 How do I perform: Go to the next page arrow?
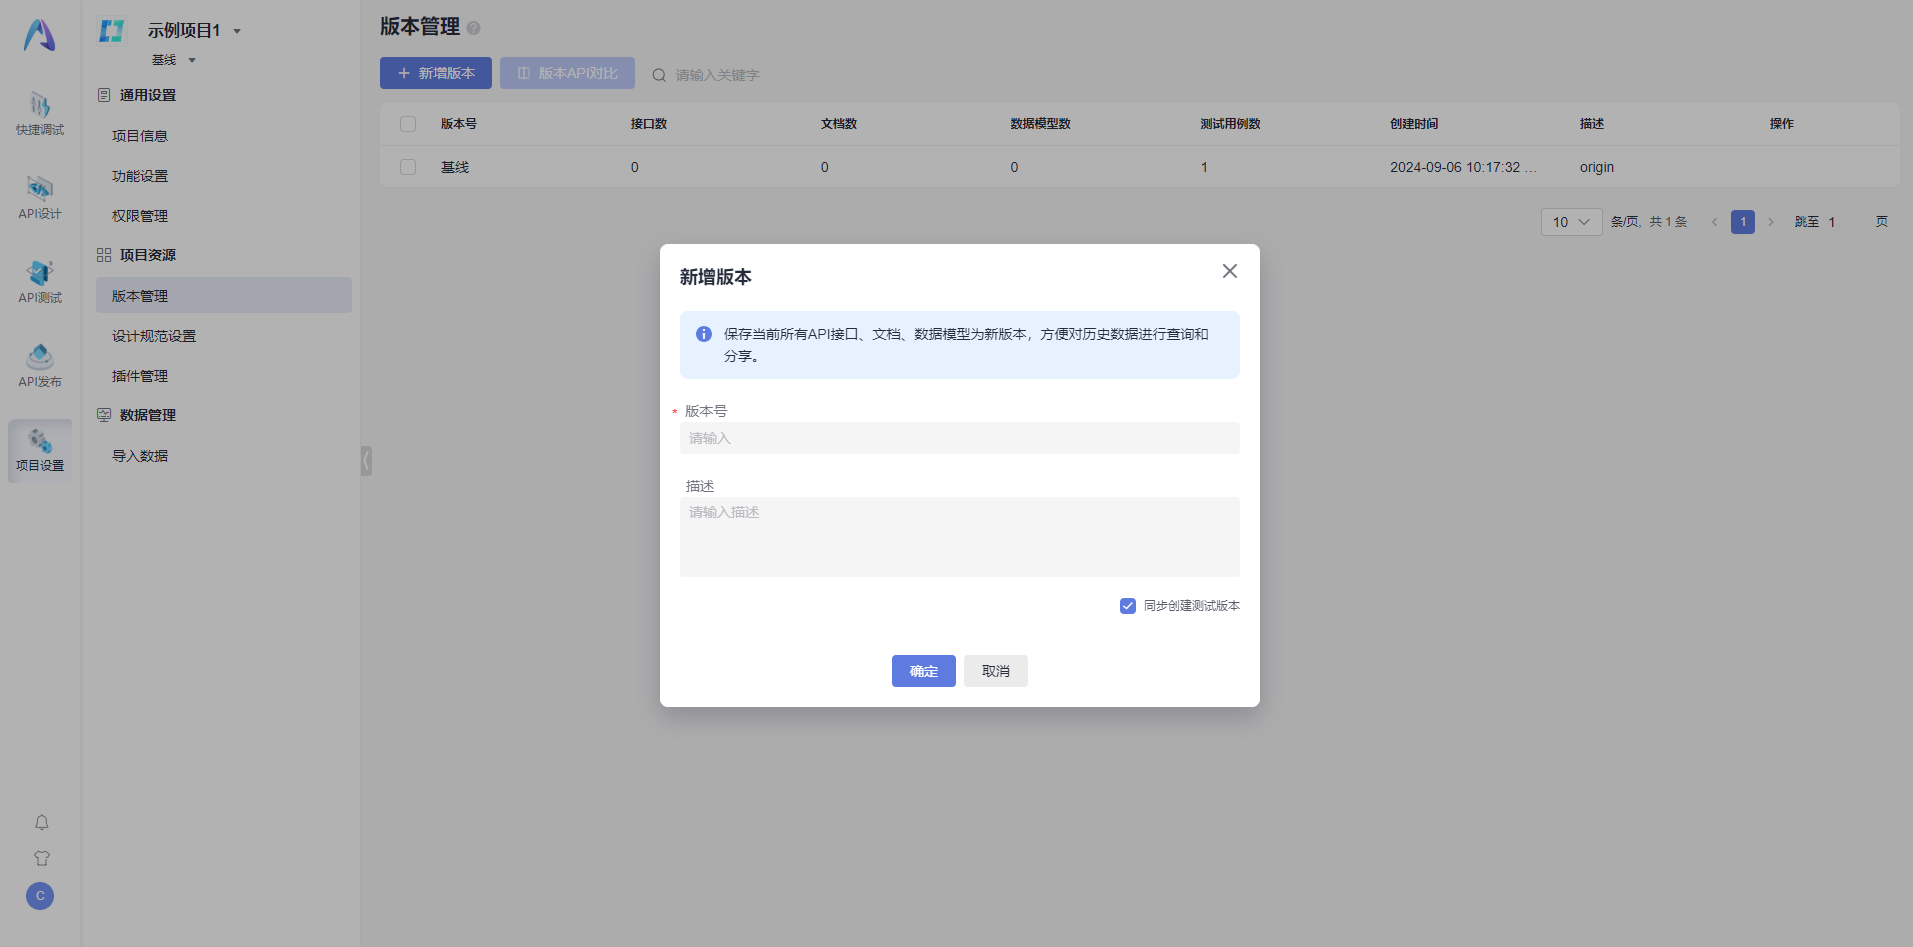1771,222
